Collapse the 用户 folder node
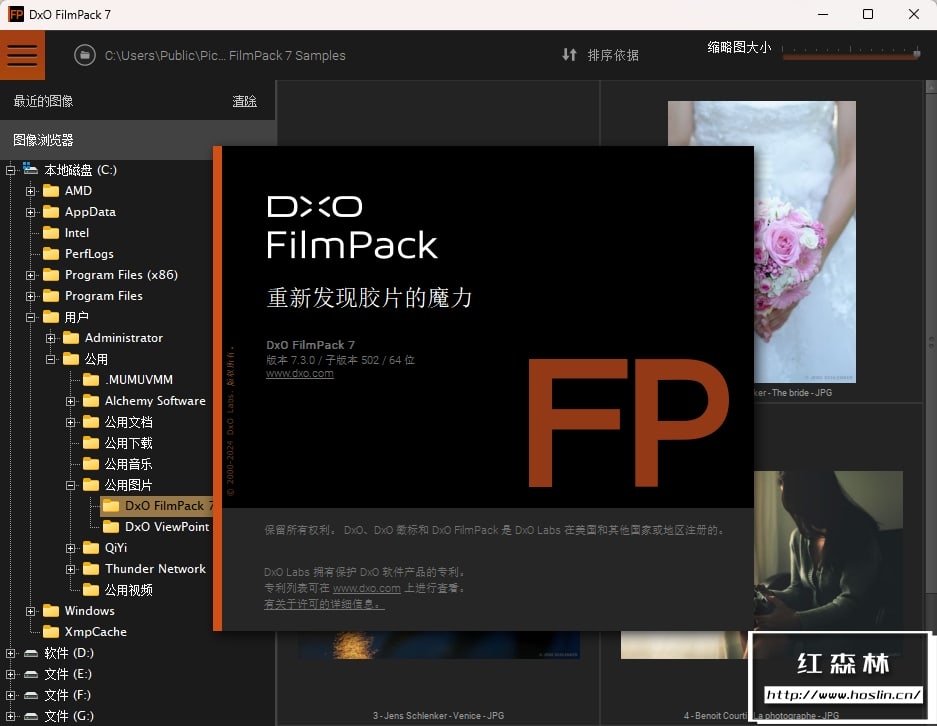 (x=30, y=317)
